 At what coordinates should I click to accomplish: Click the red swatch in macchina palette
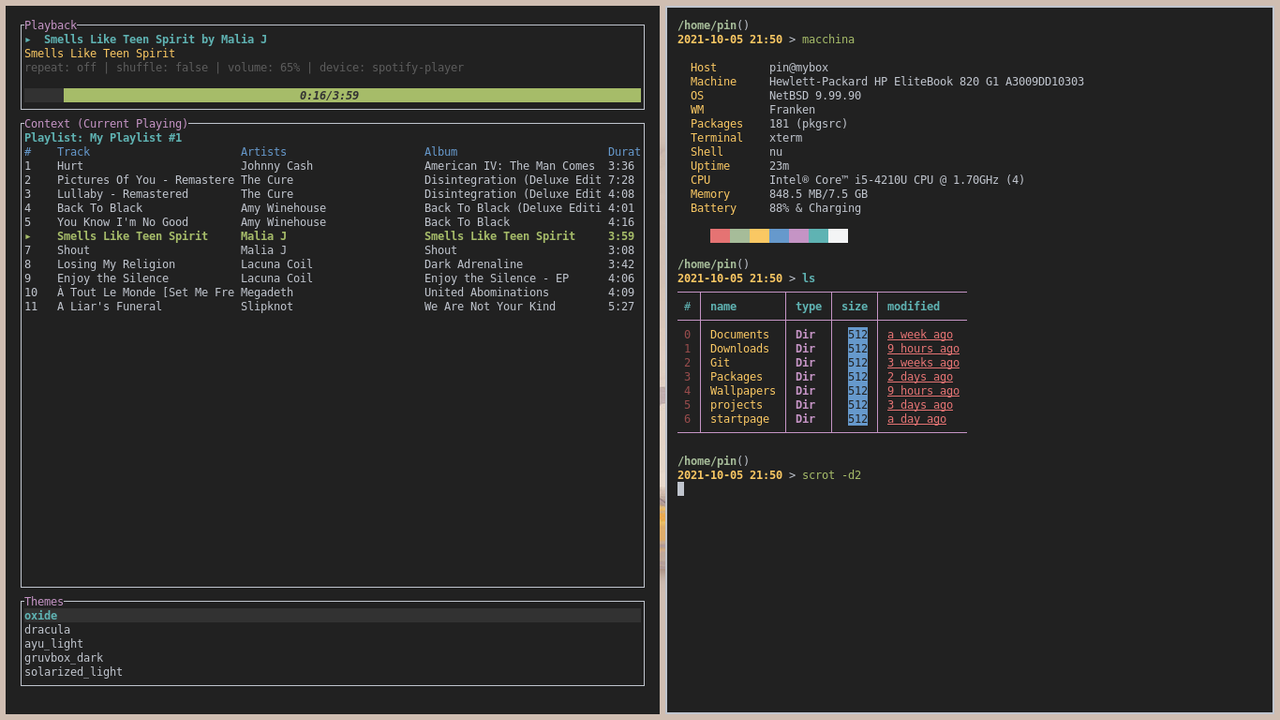coord(720,236)
